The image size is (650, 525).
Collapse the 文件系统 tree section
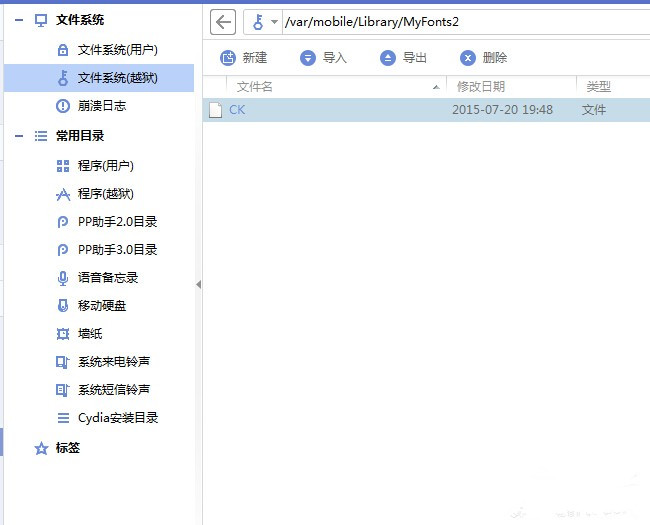(x=19, y=20)
